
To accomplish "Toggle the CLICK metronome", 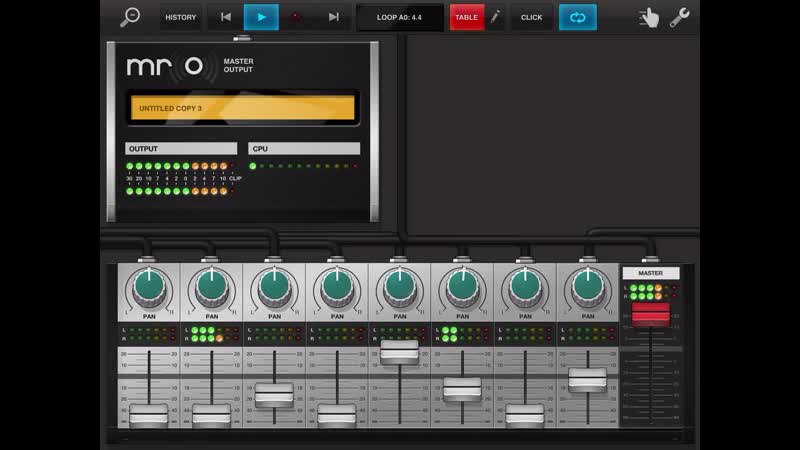I will tap(531, 17).
